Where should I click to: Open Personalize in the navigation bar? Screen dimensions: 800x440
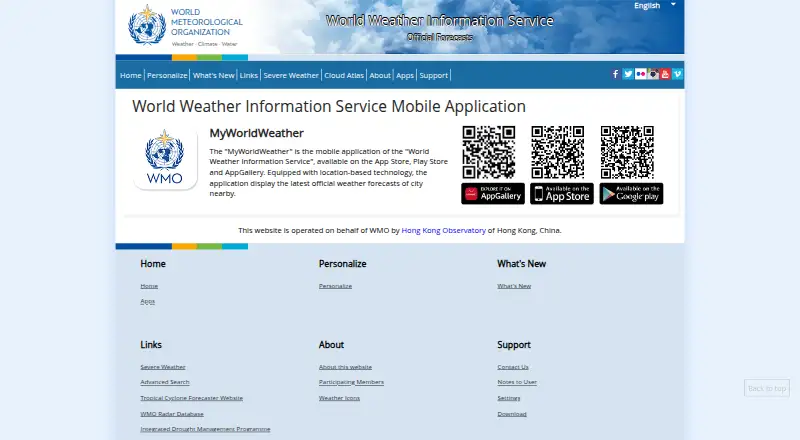[167, 75]
